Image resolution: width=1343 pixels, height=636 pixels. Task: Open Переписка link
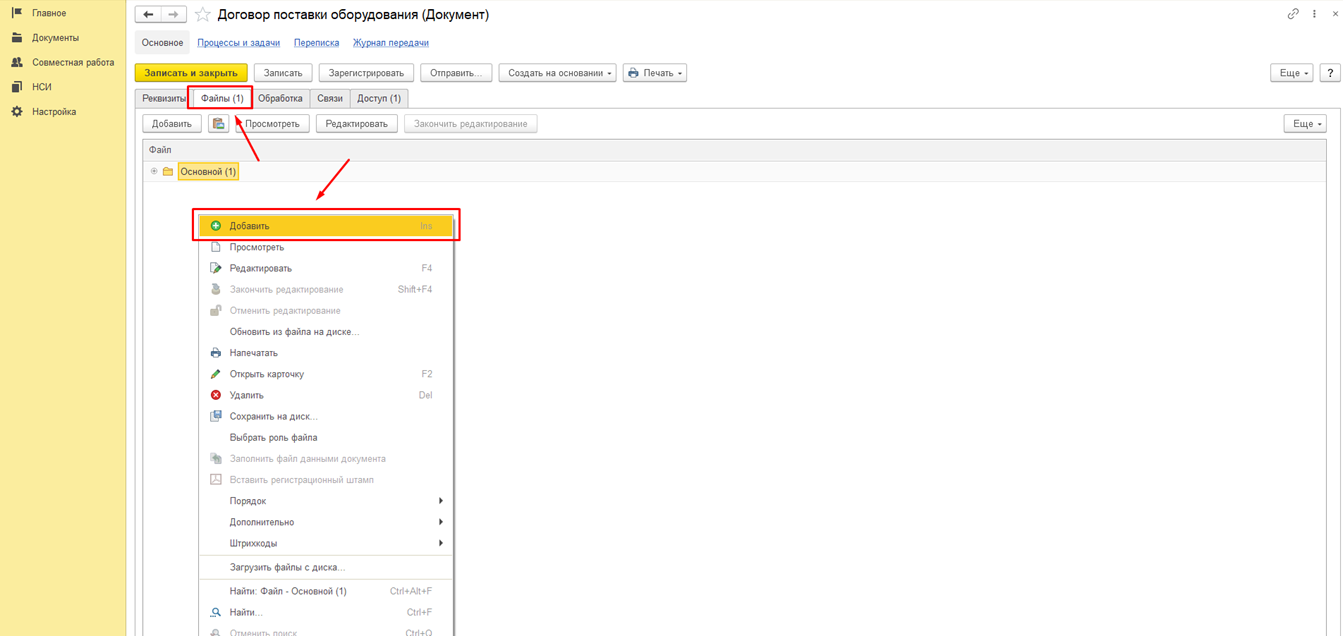point(316,43)
